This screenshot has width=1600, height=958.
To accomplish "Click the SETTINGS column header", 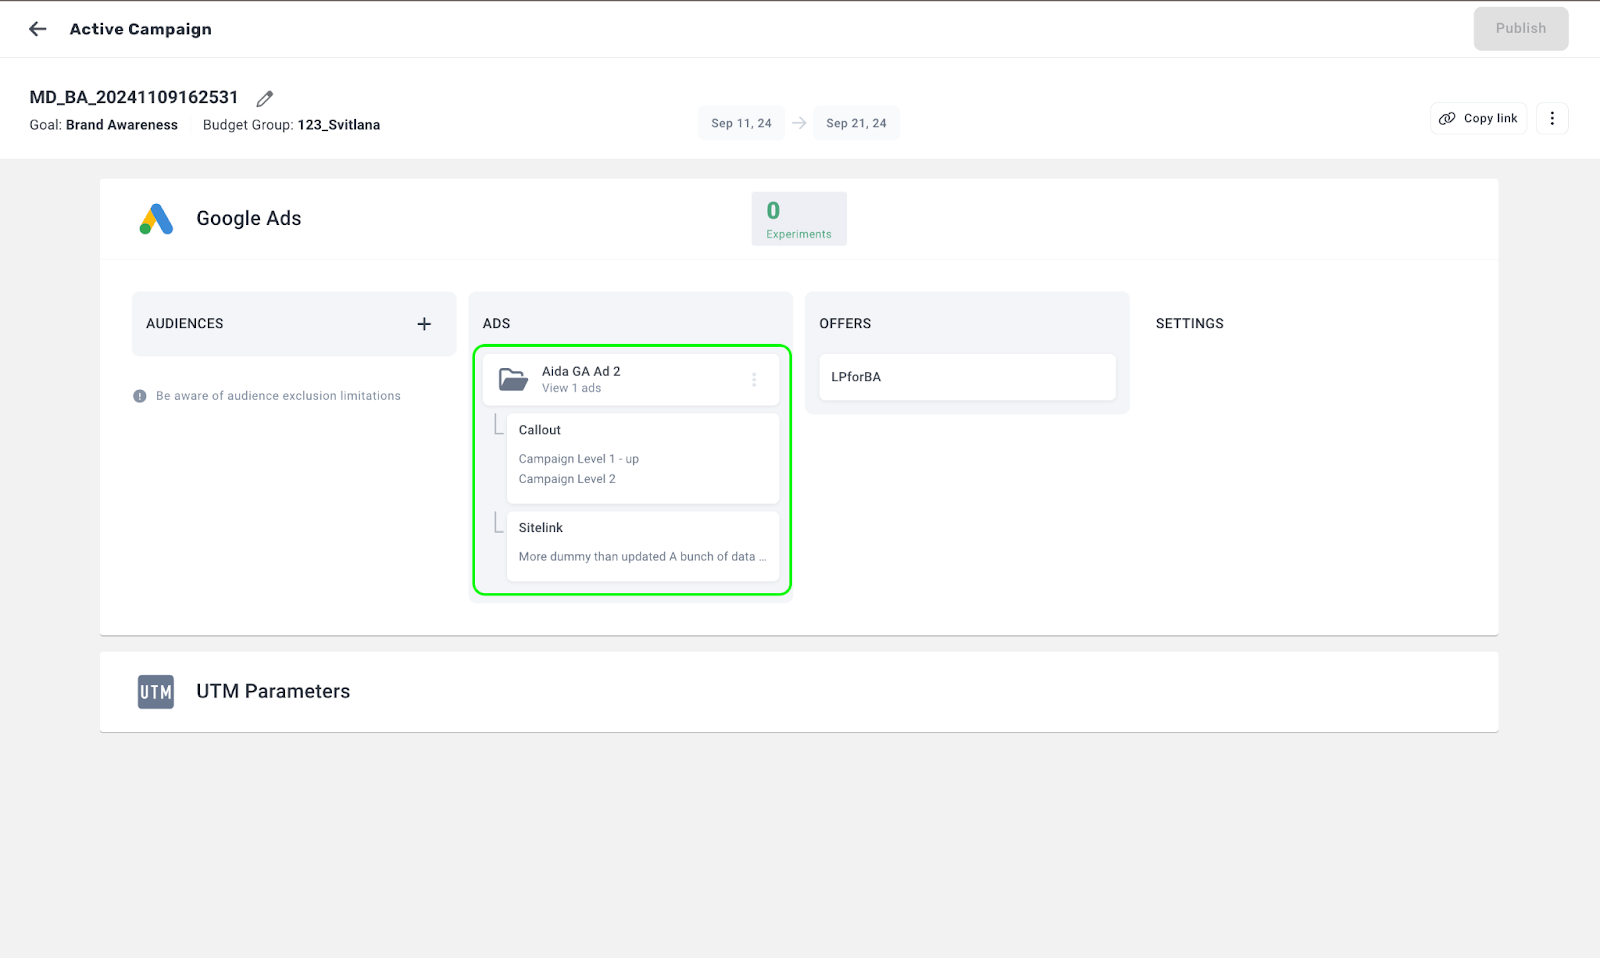I will (x=1189, y=324).
